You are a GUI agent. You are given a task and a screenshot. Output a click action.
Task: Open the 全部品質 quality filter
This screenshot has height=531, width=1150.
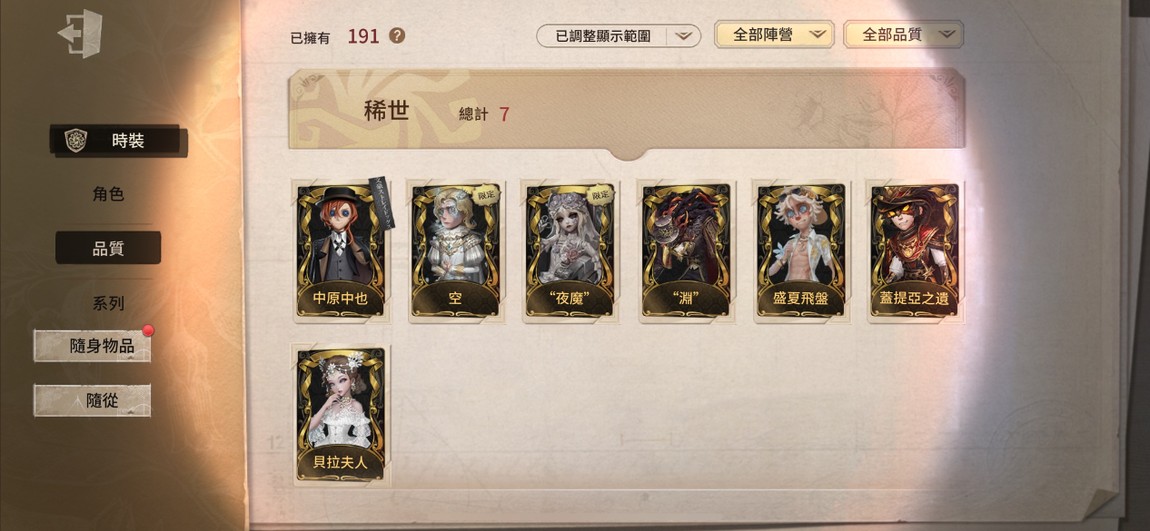click(x=903, y=34)
